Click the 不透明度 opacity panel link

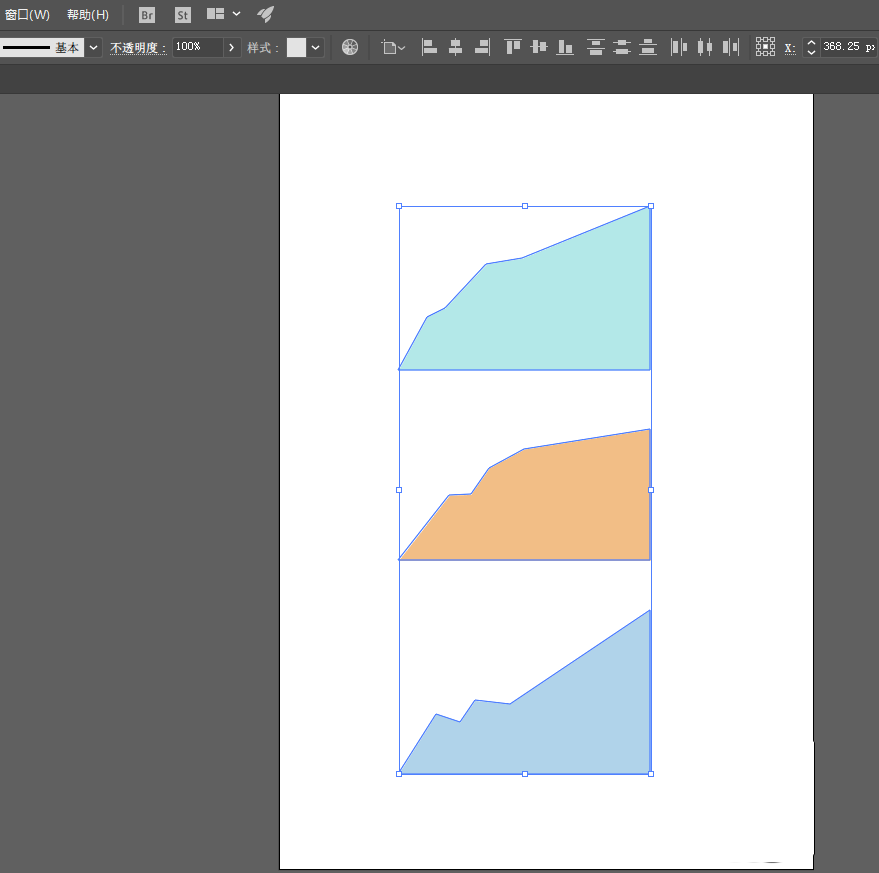(x=138, y=48)
